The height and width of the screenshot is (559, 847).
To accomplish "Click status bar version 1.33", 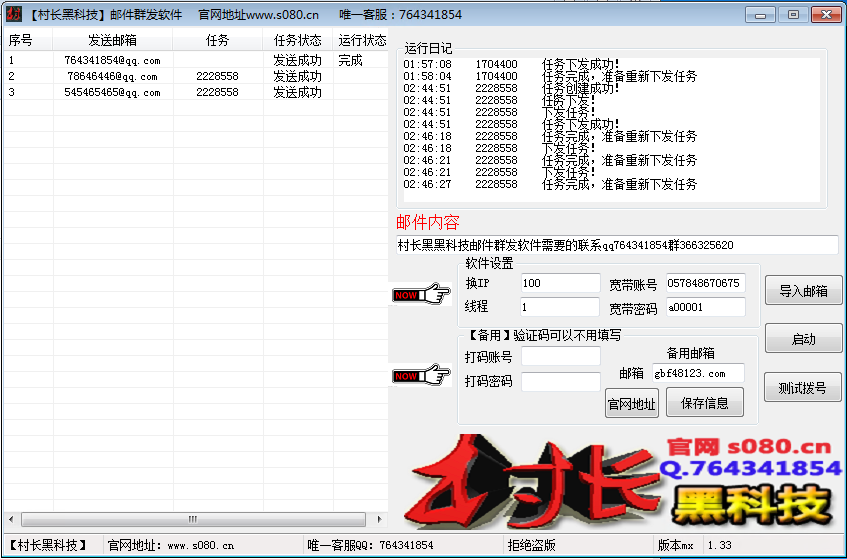I will tap(720, 545).
